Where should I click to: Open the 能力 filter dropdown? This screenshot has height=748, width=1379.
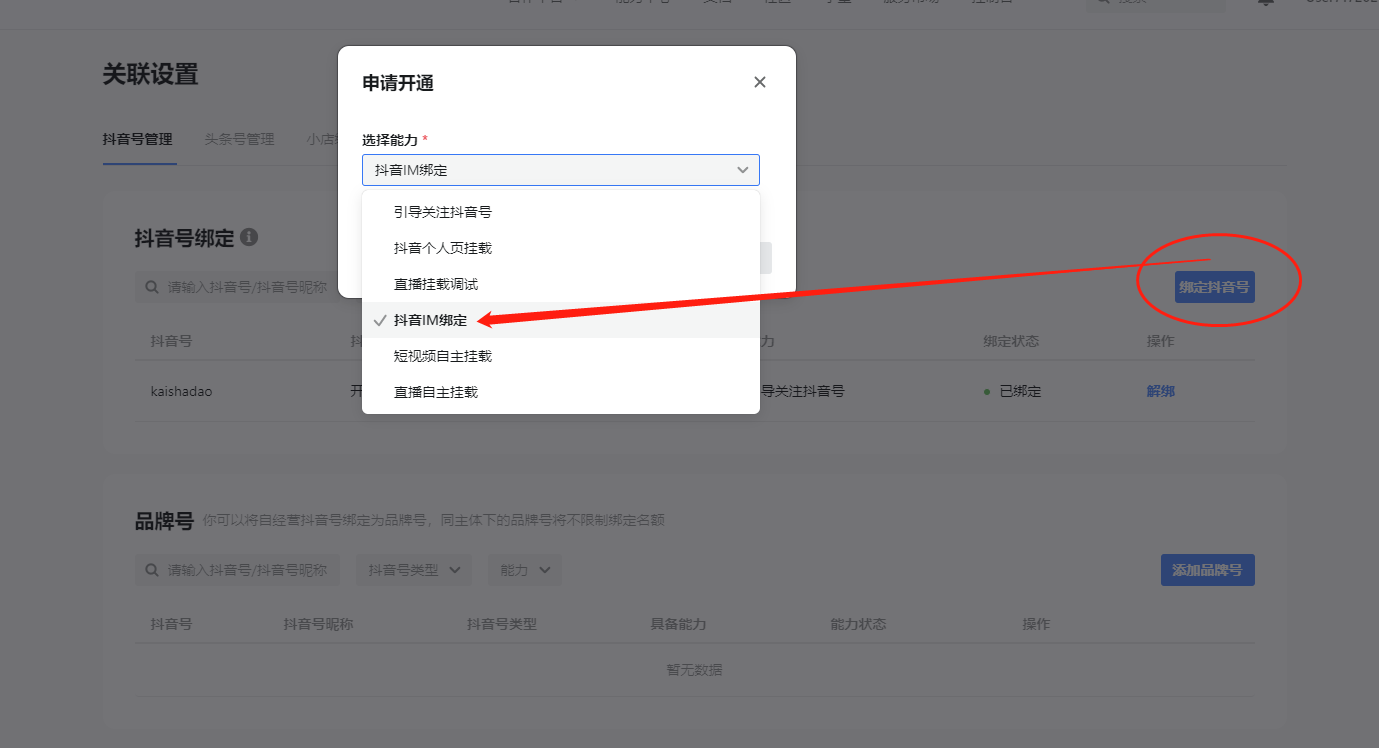point(524,569)
